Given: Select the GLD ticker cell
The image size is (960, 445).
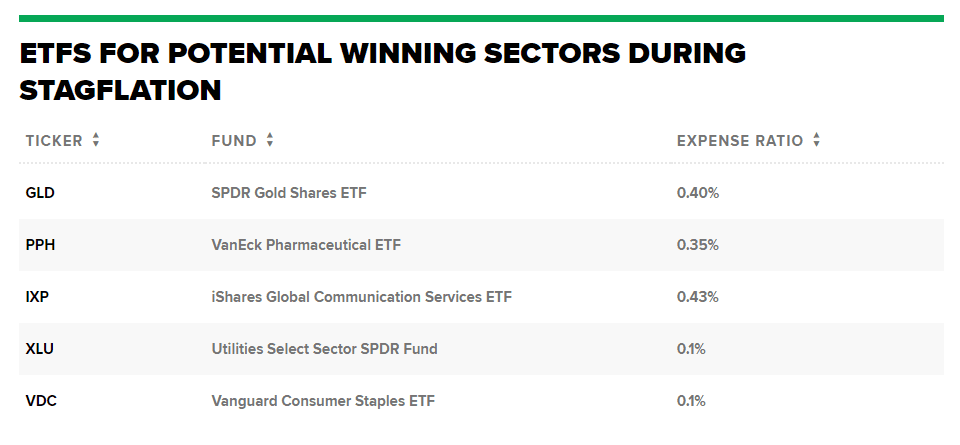Looking at the screenshot, I should click(40, 193).
